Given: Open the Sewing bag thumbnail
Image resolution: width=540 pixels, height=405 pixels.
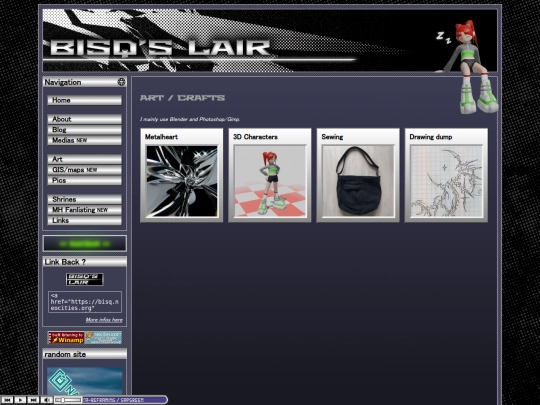Looking at the screenshot, I should point(358,181).
